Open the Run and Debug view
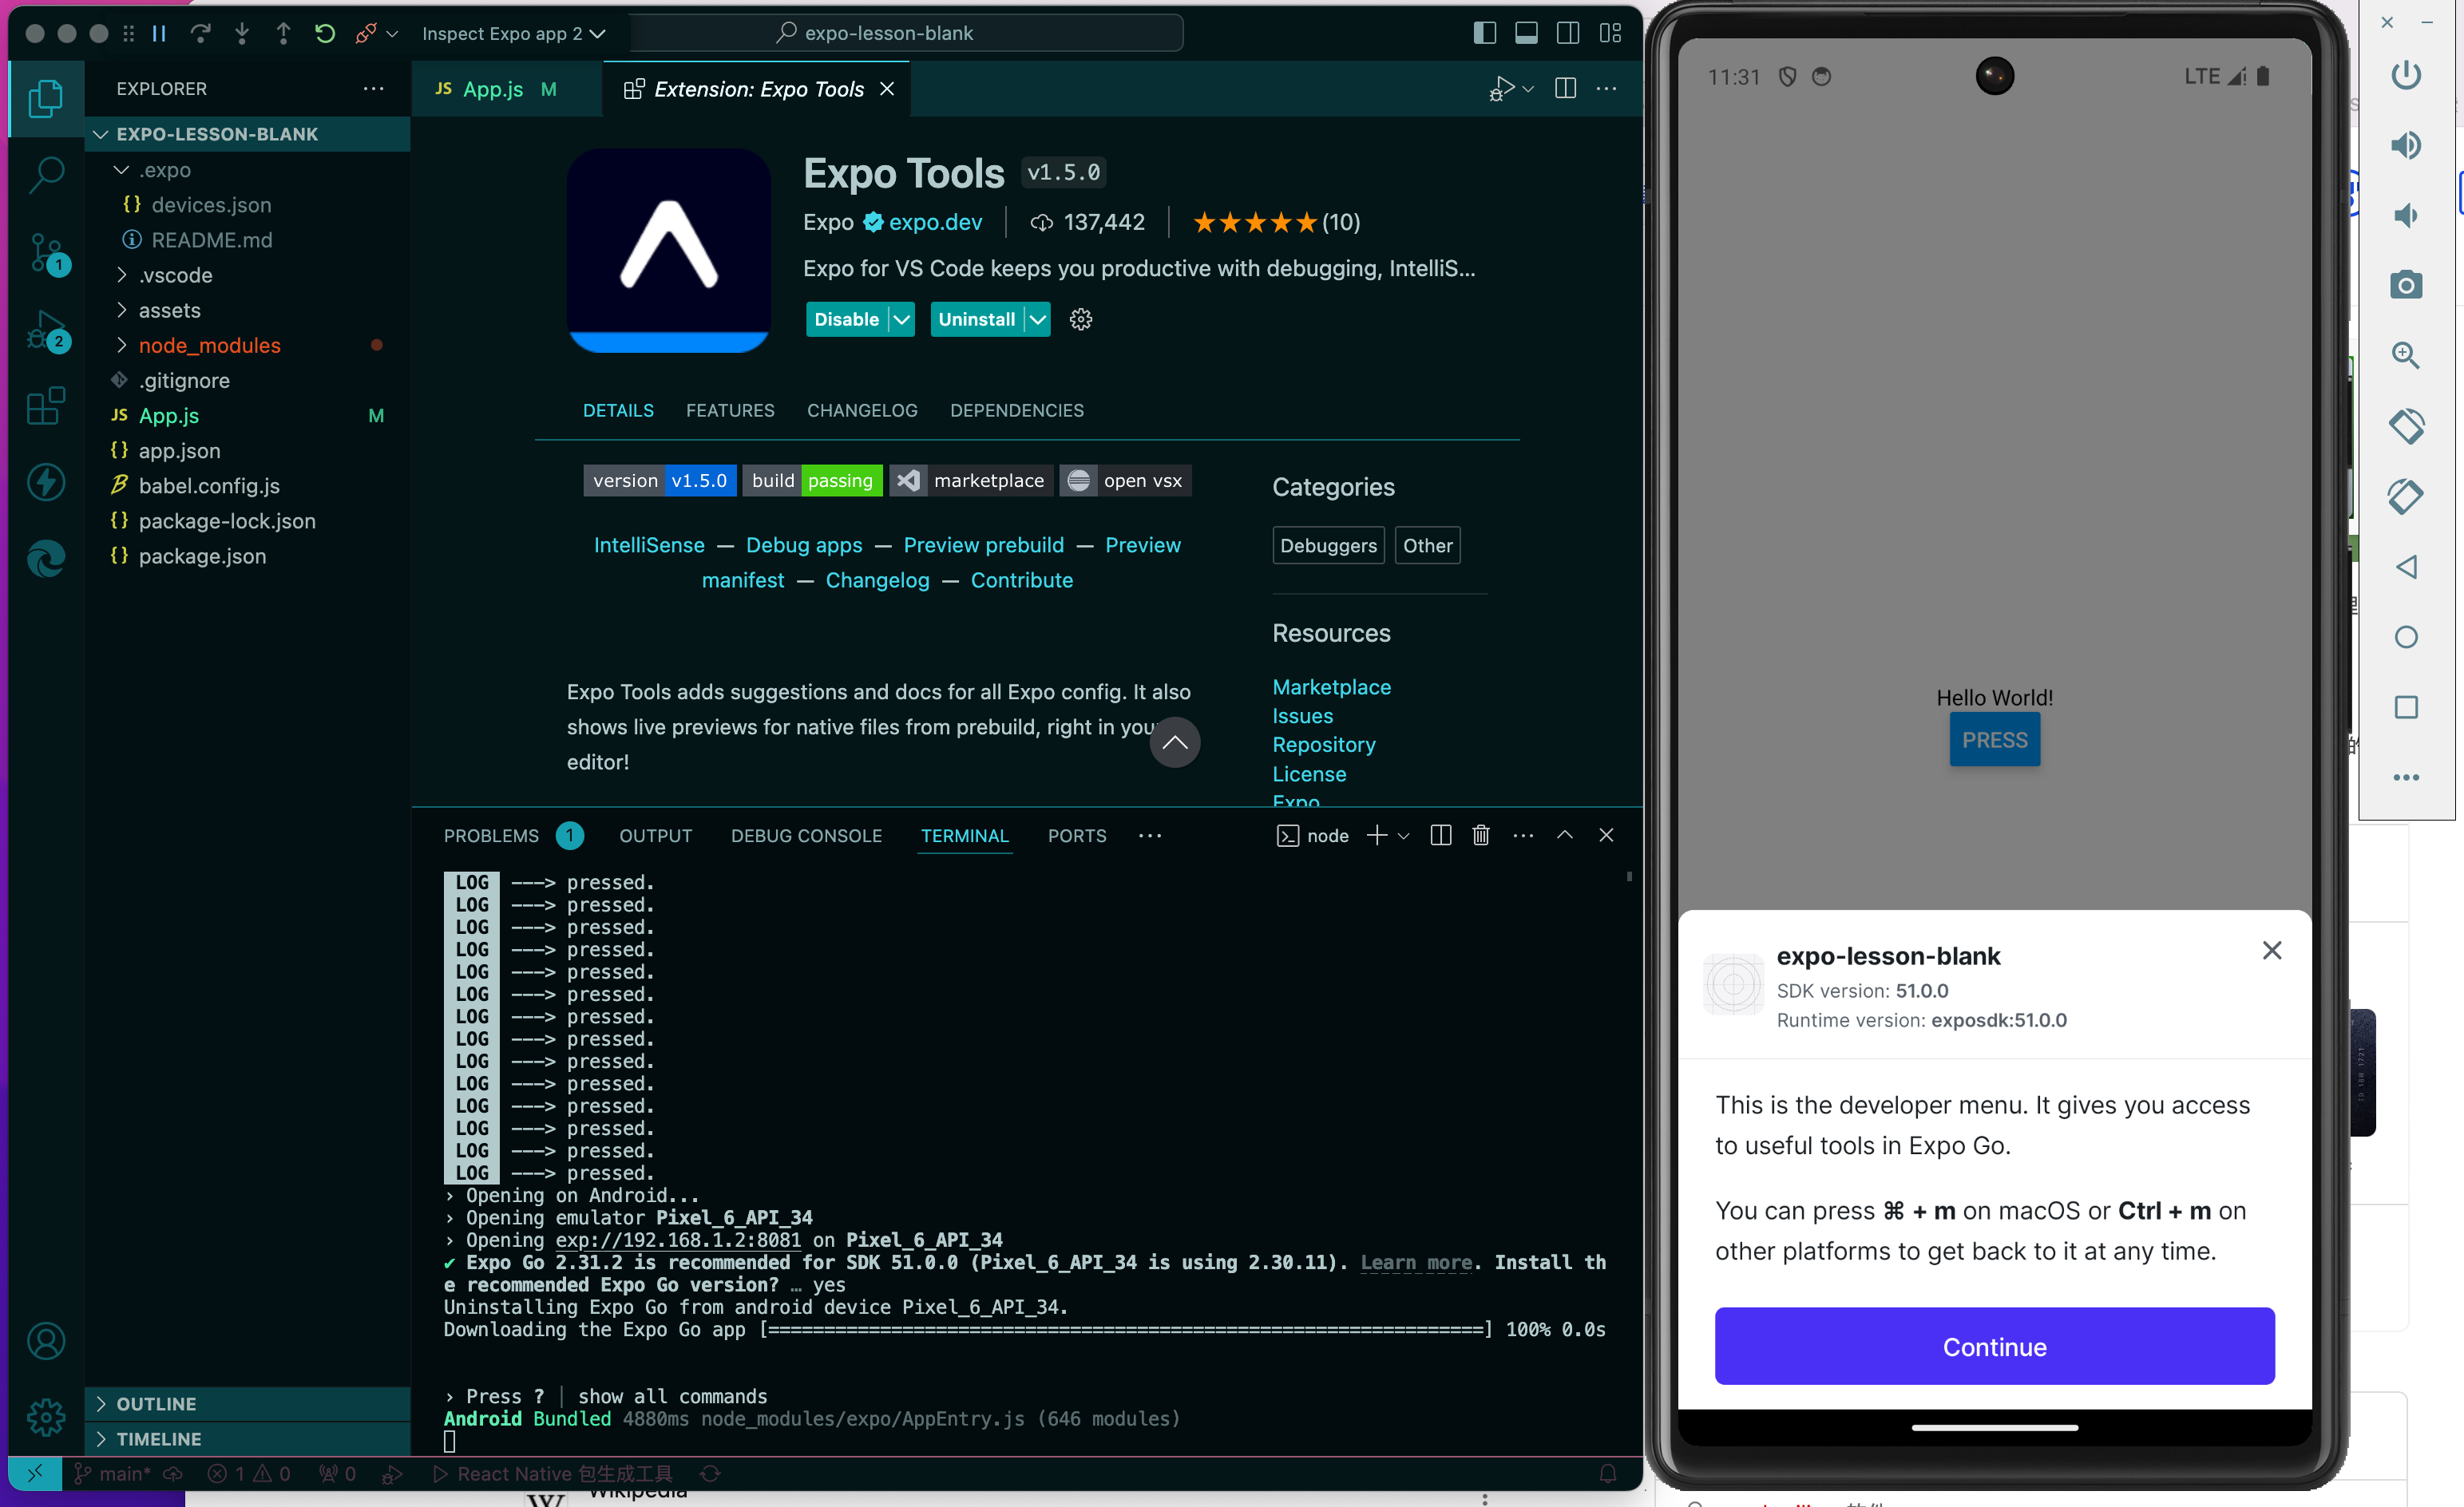Screen dimensions: 2464x1507 pos(45,330)
